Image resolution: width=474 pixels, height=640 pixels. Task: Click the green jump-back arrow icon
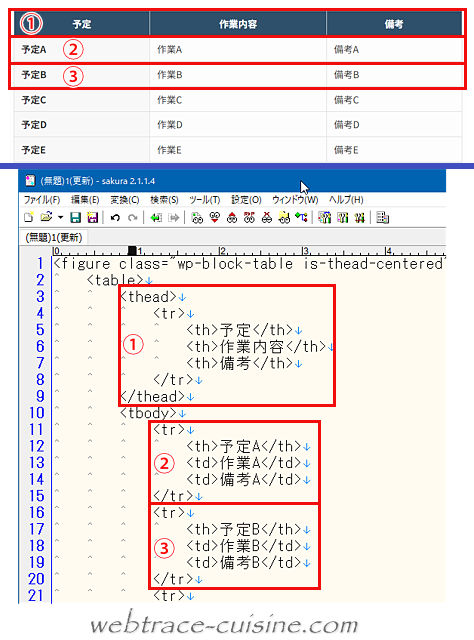point(156,218)
